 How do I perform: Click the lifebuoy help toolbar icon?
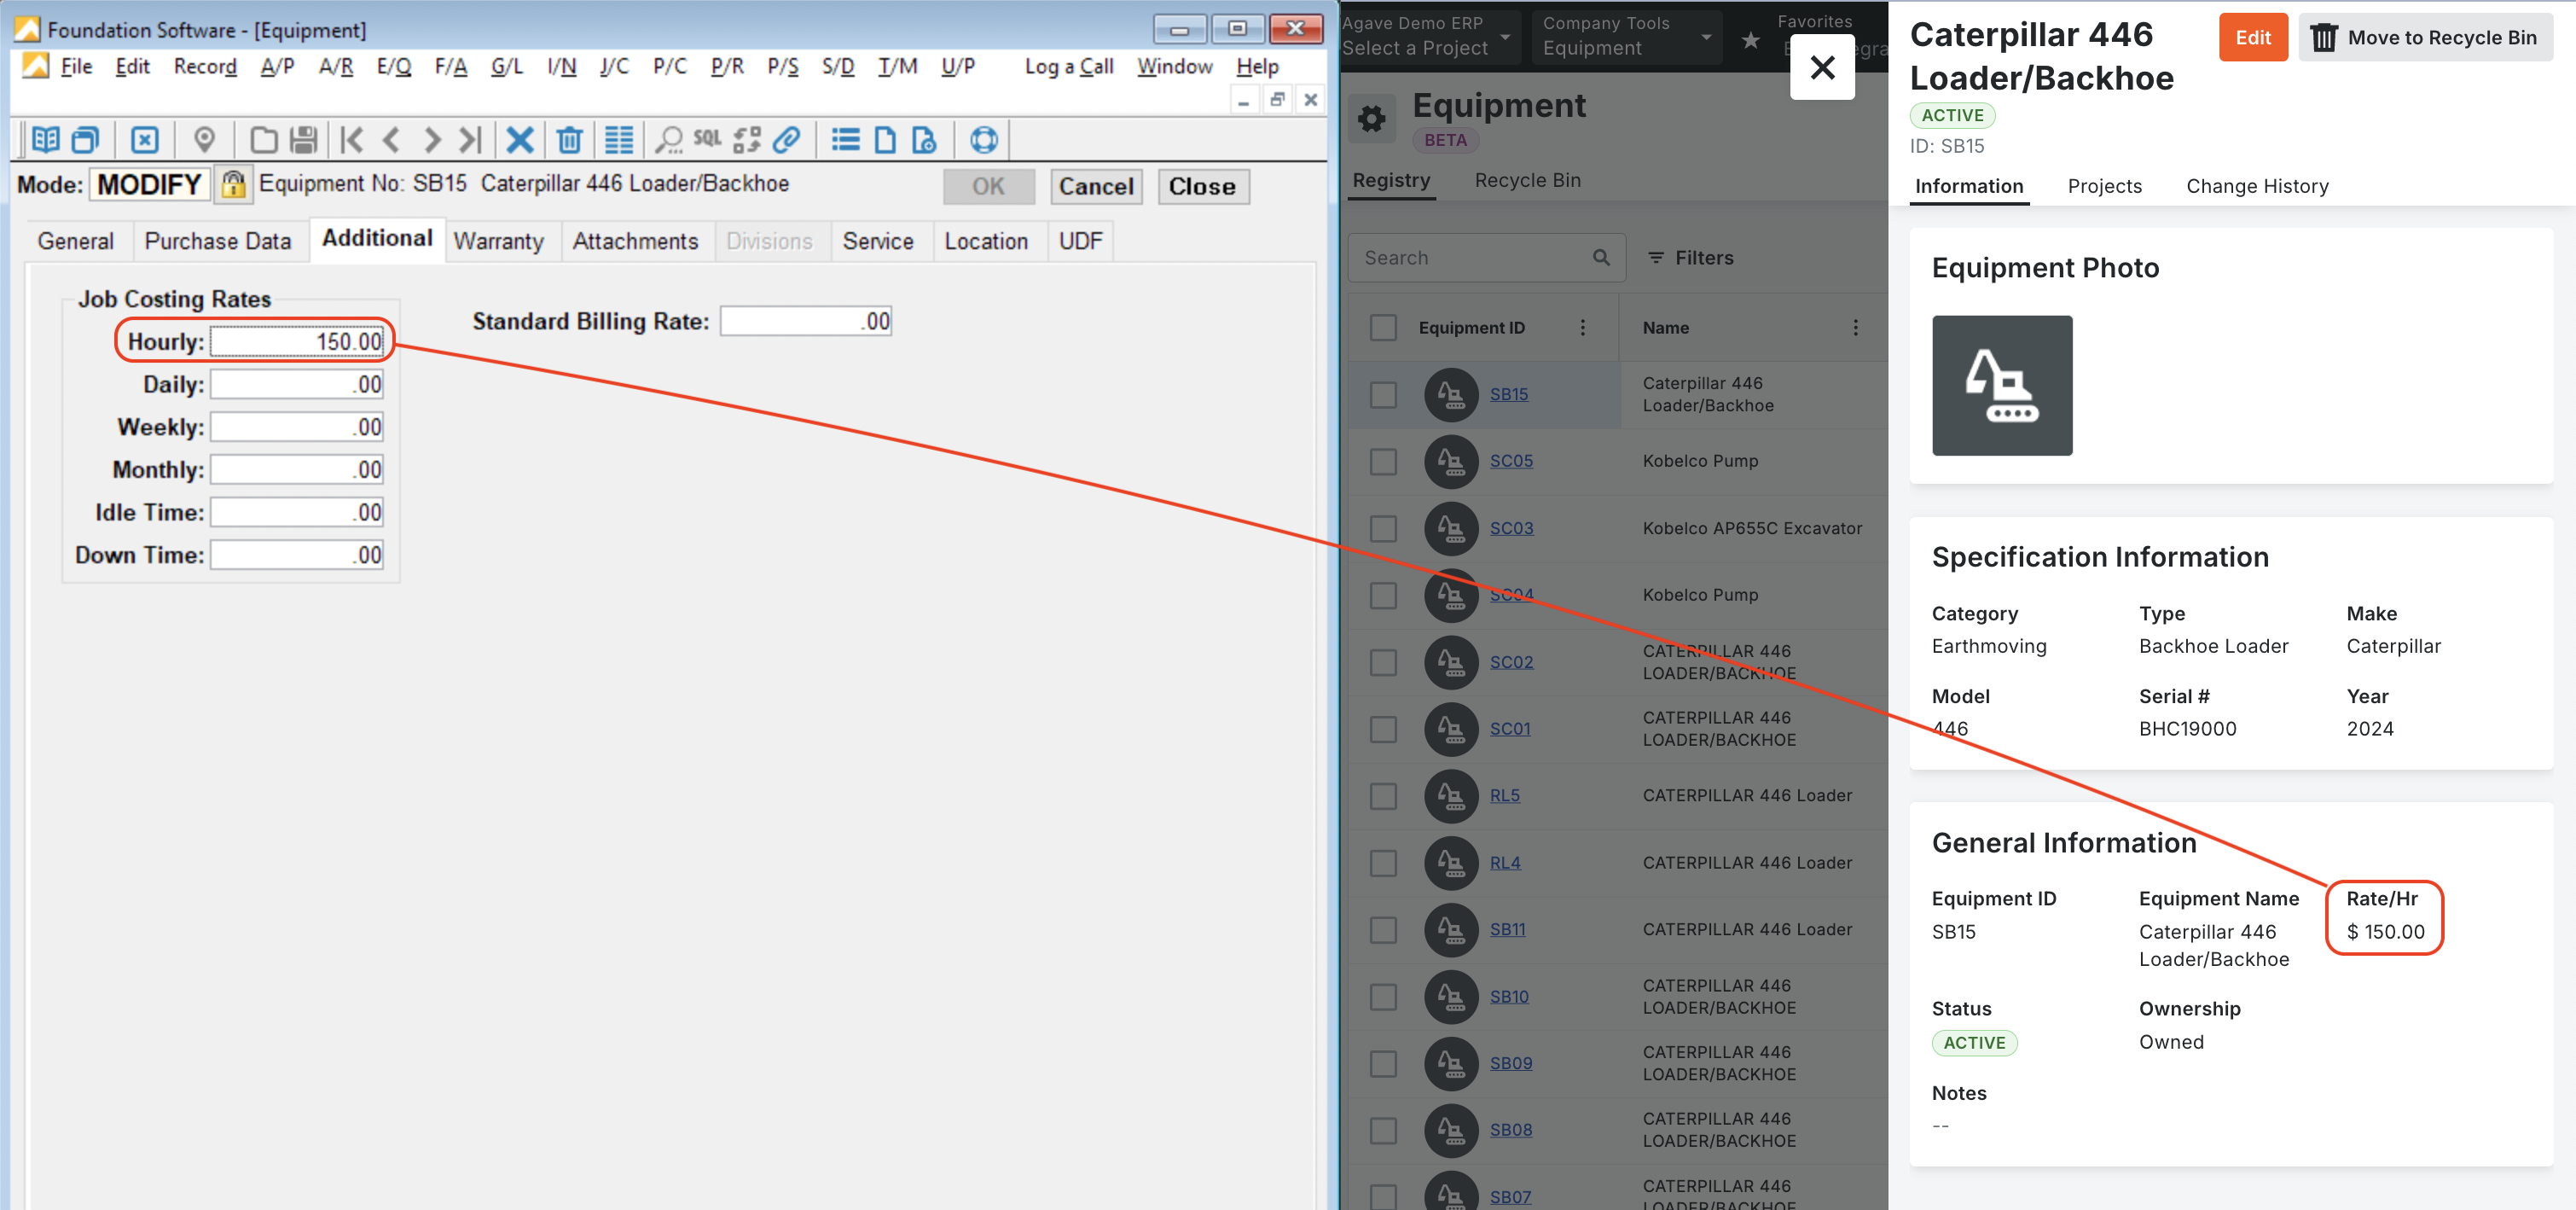click(984, 139)
